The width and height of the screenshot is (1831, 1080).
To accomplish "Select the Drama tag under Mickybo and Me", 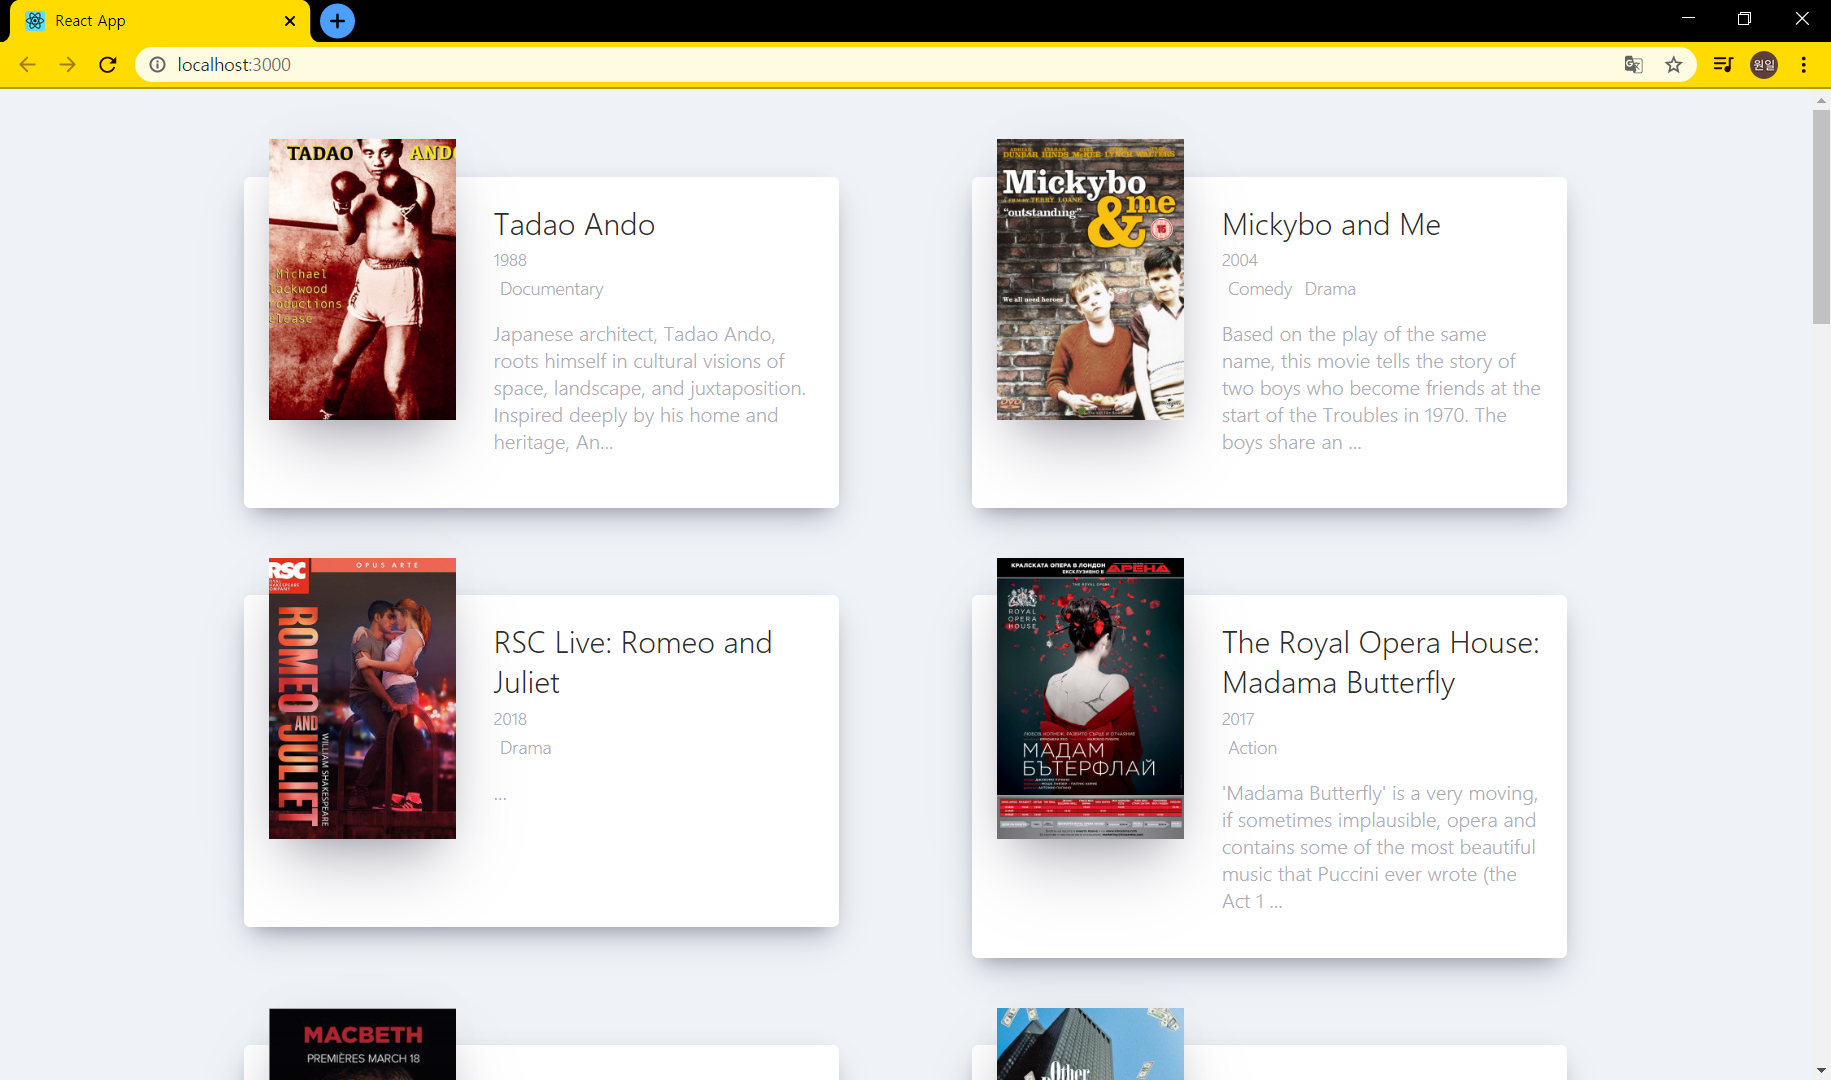I will point(1330,289).
